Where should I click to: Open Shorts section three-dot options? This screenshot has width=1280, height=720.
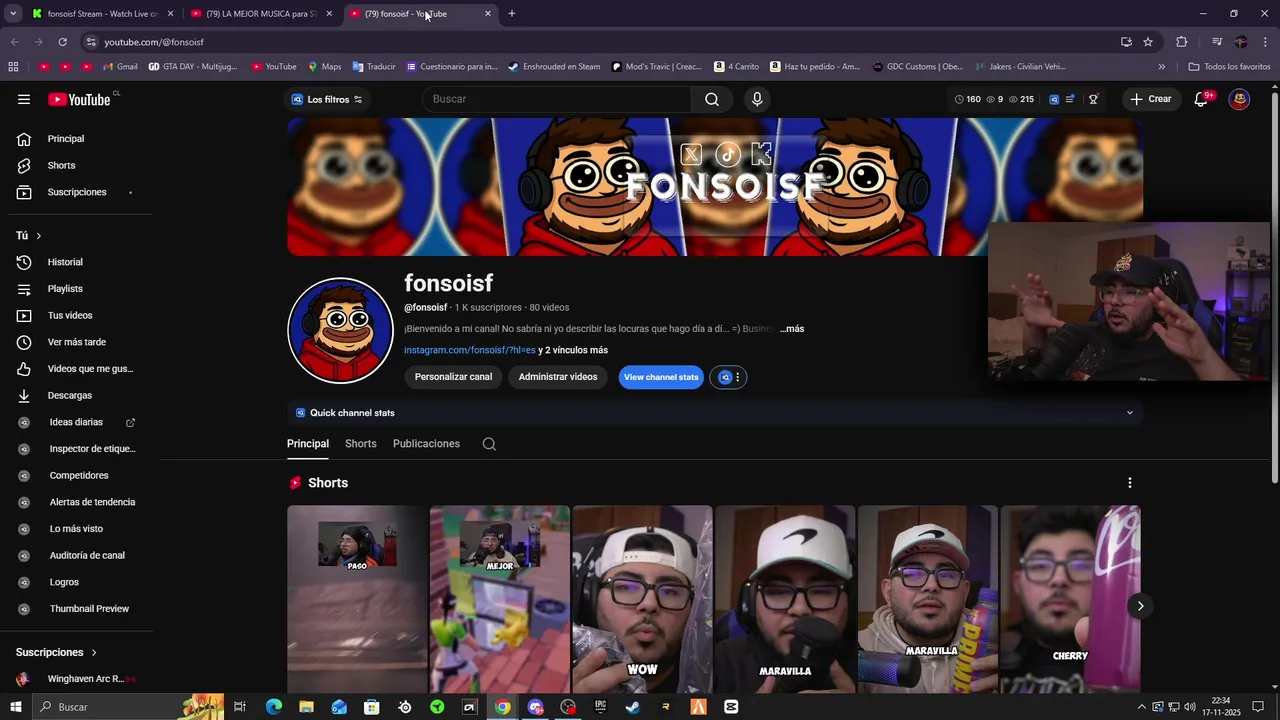1130,483
